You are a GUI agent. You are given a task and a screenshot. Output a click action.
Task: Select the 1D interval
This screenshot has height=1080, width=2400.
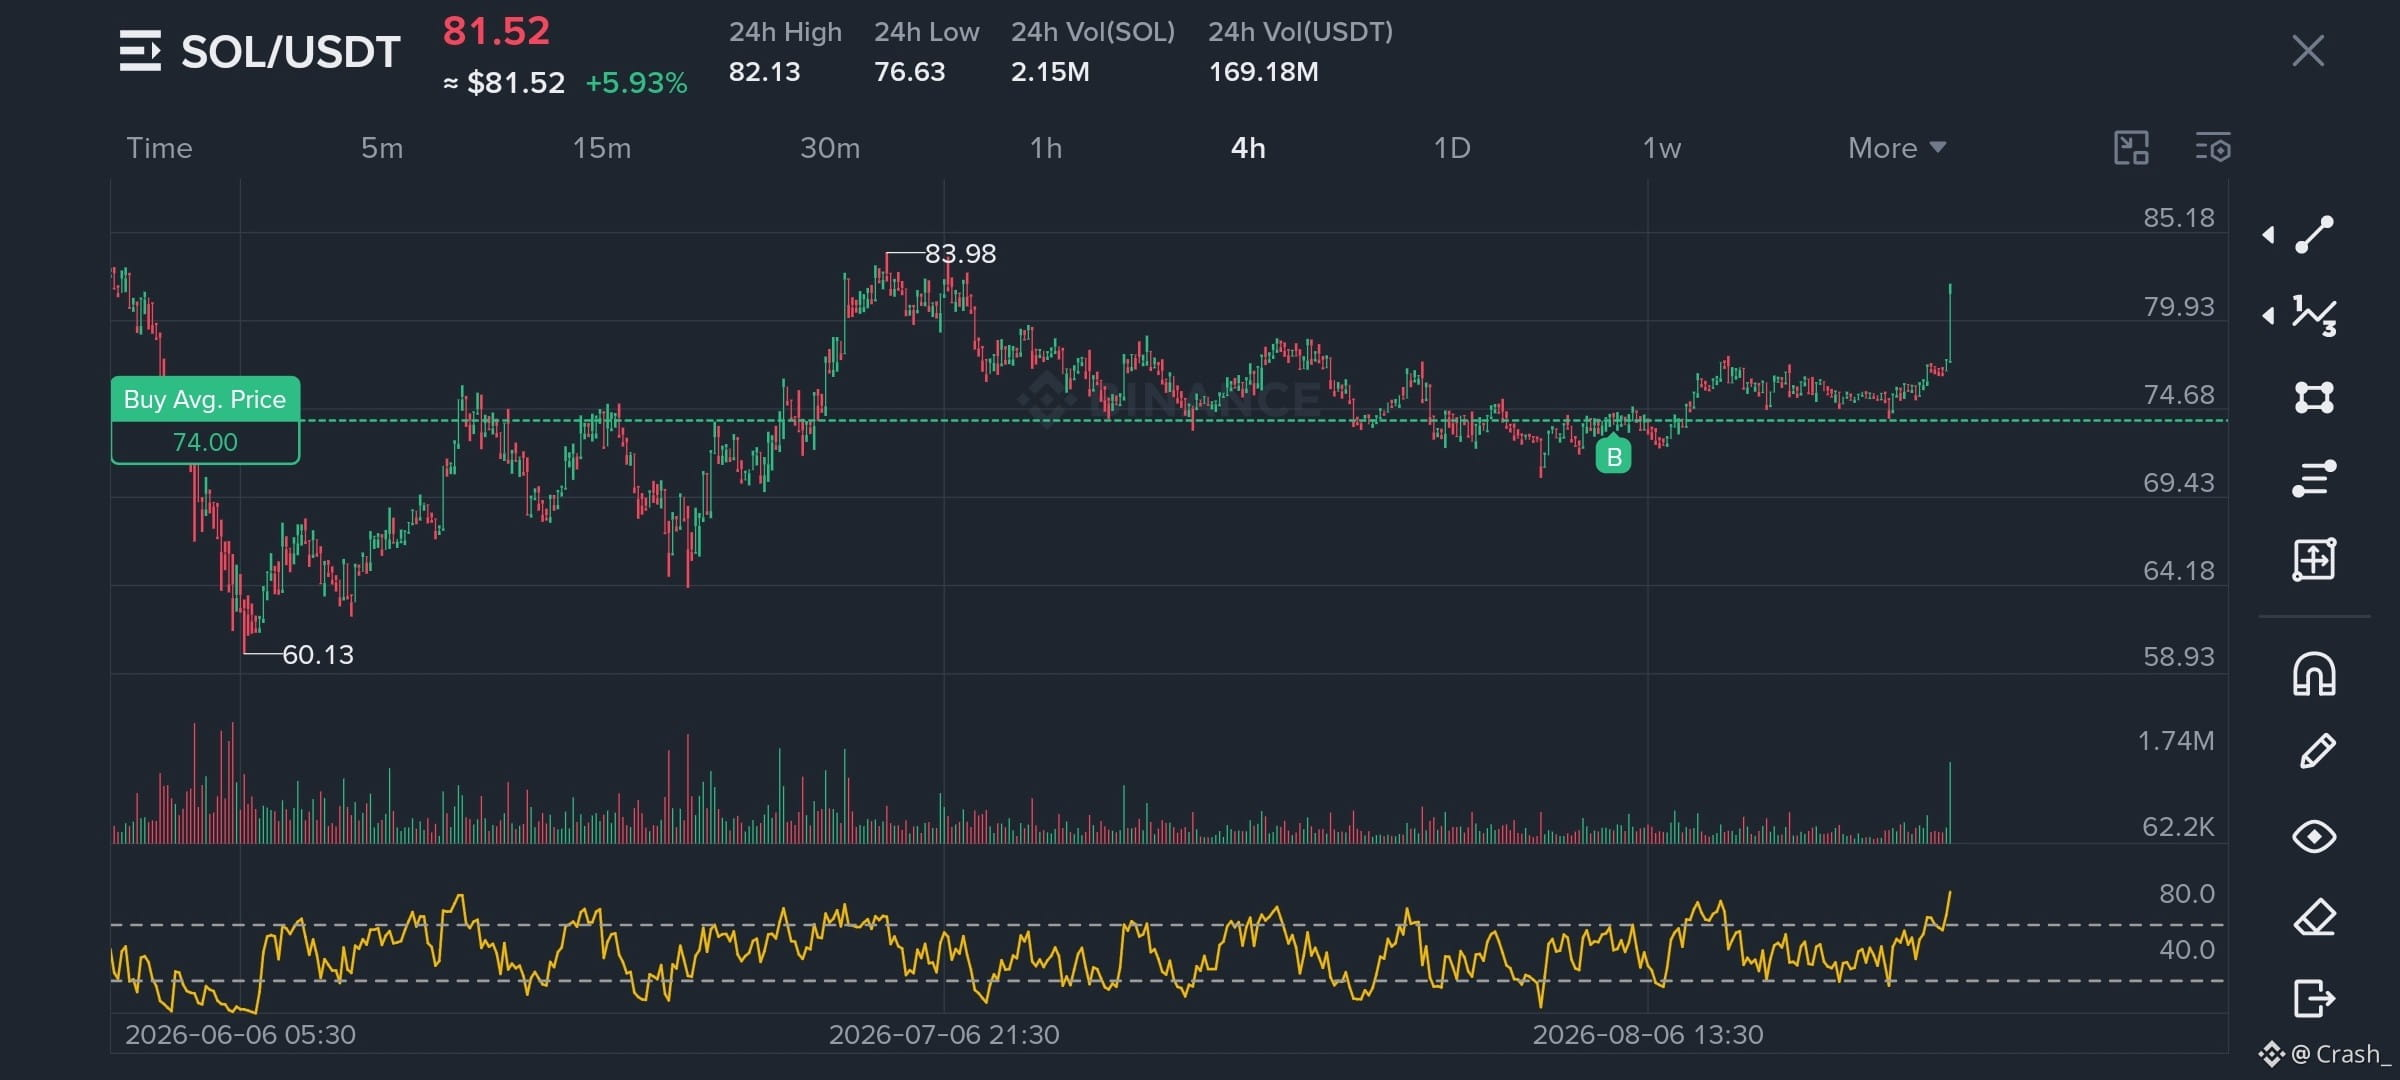coord(1452,148)
